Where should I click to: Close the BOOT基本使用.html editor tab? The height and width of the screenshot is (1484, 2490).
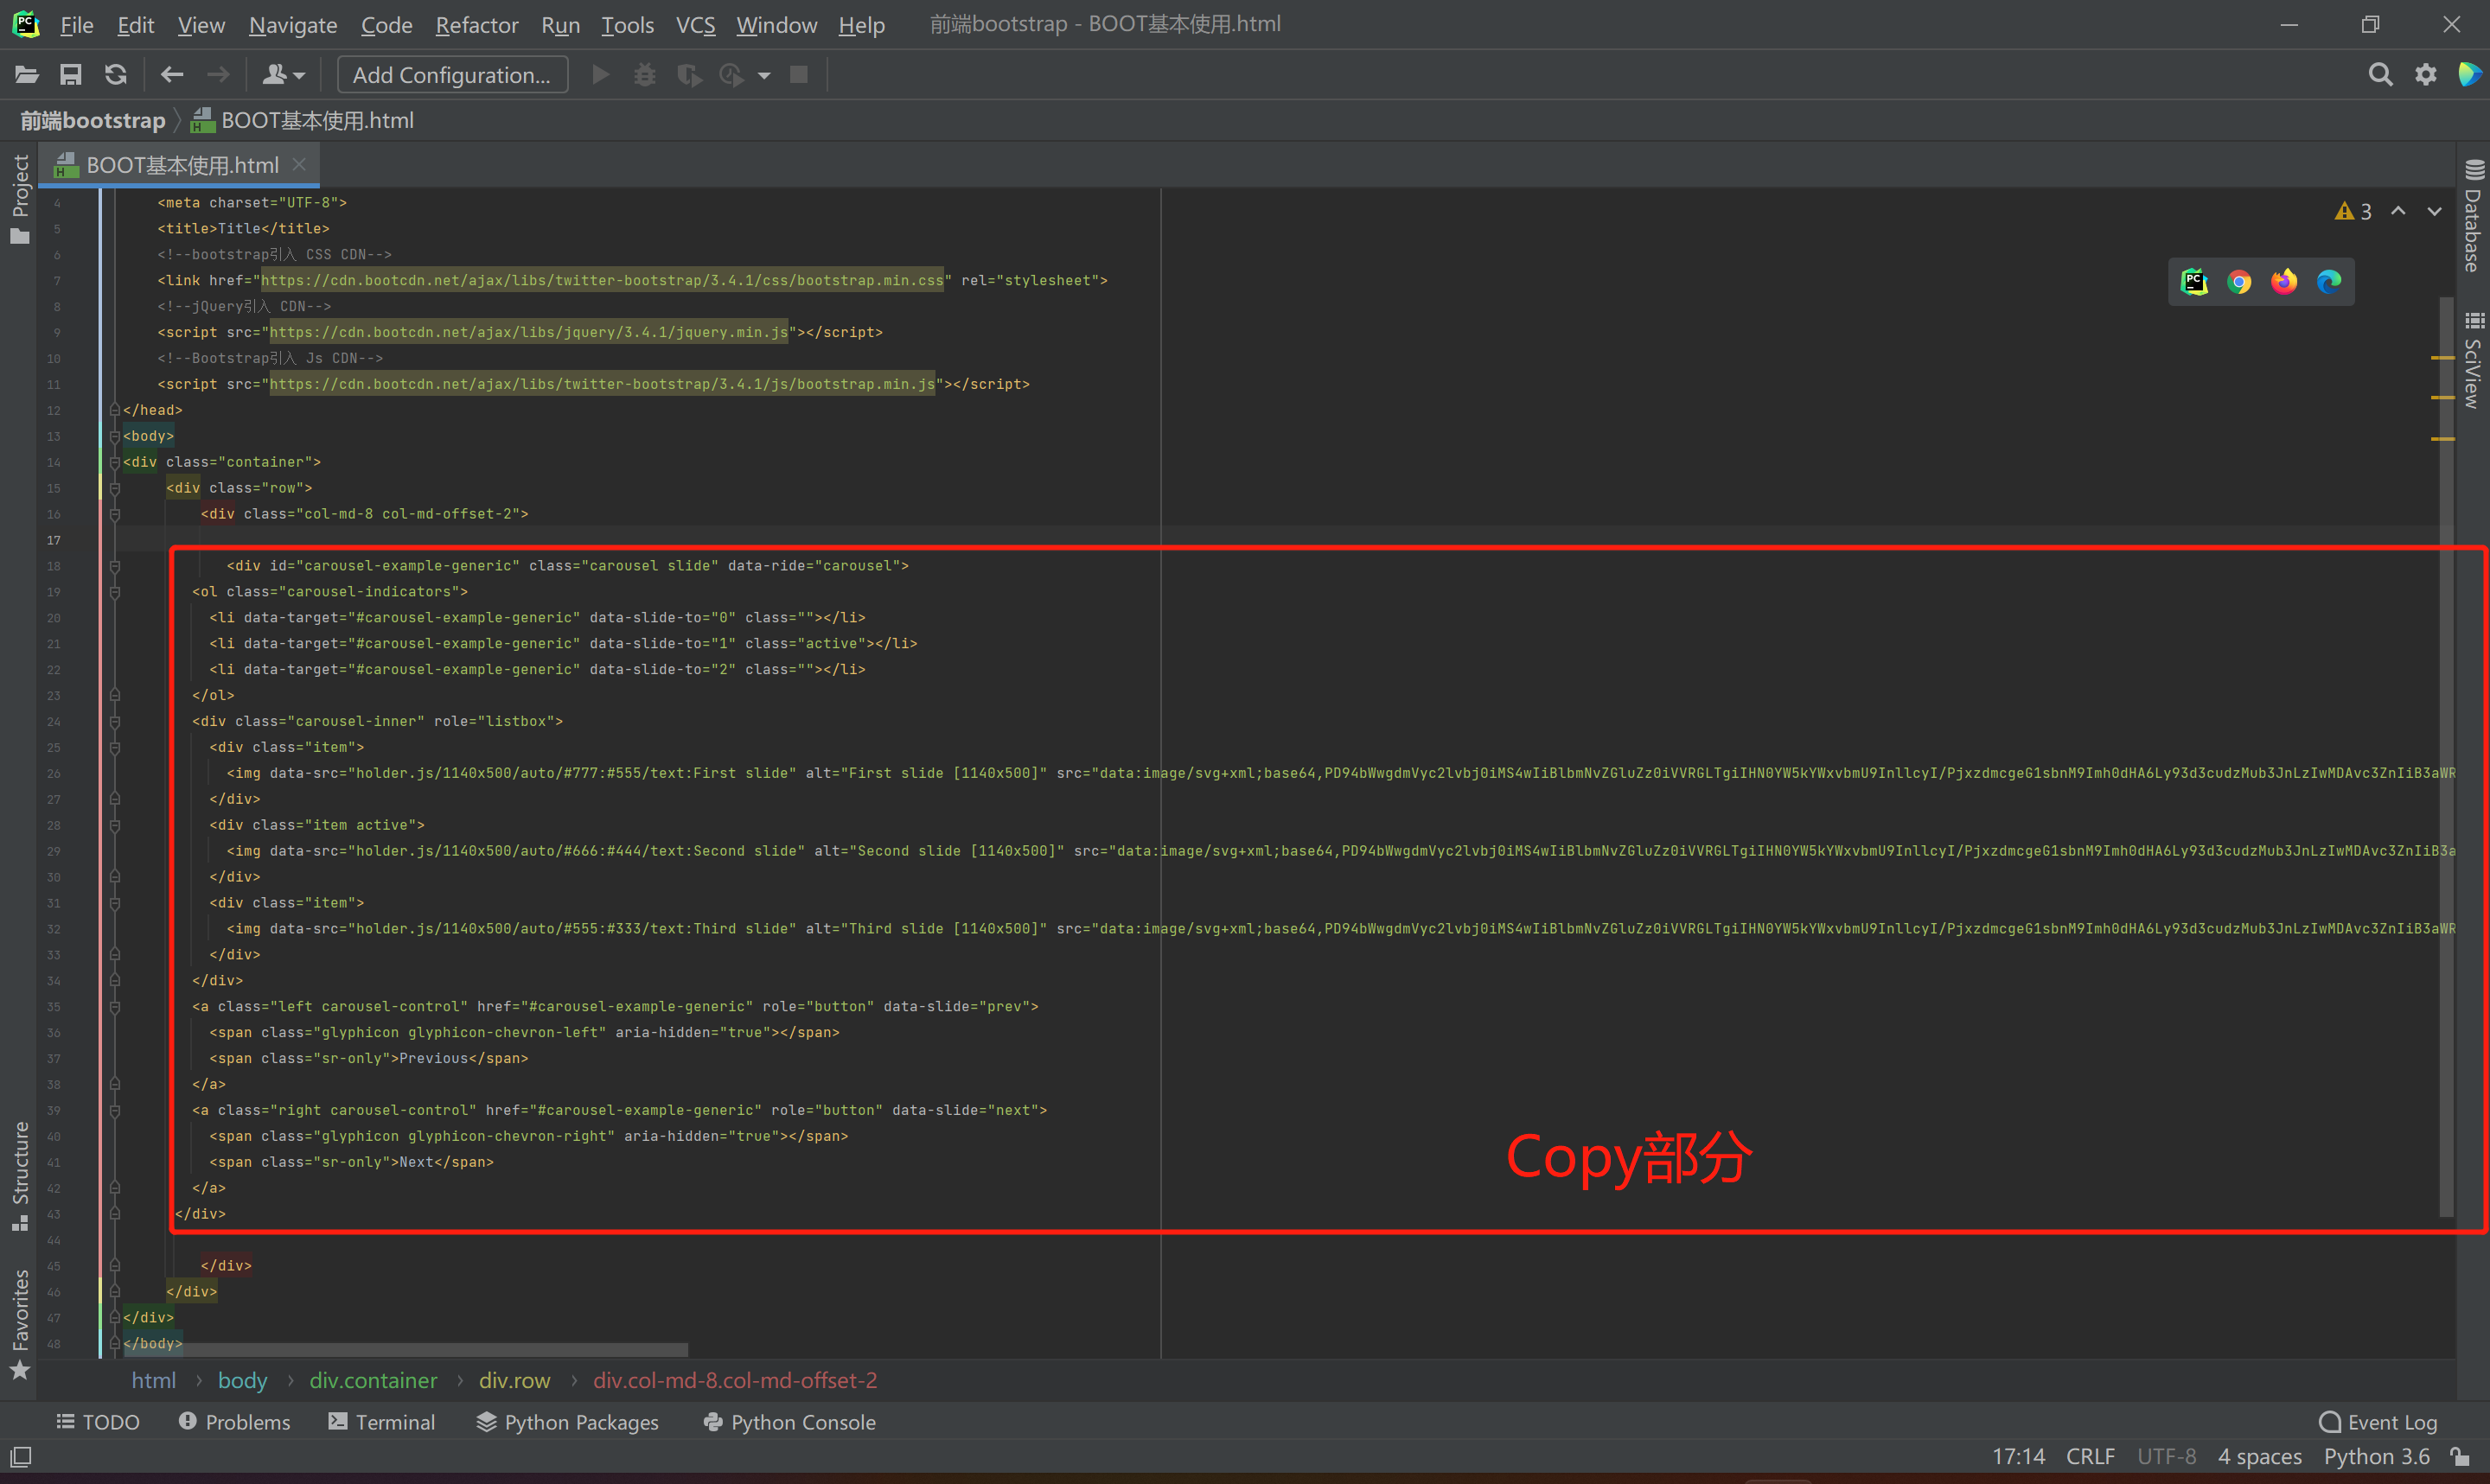pos(299,164)
